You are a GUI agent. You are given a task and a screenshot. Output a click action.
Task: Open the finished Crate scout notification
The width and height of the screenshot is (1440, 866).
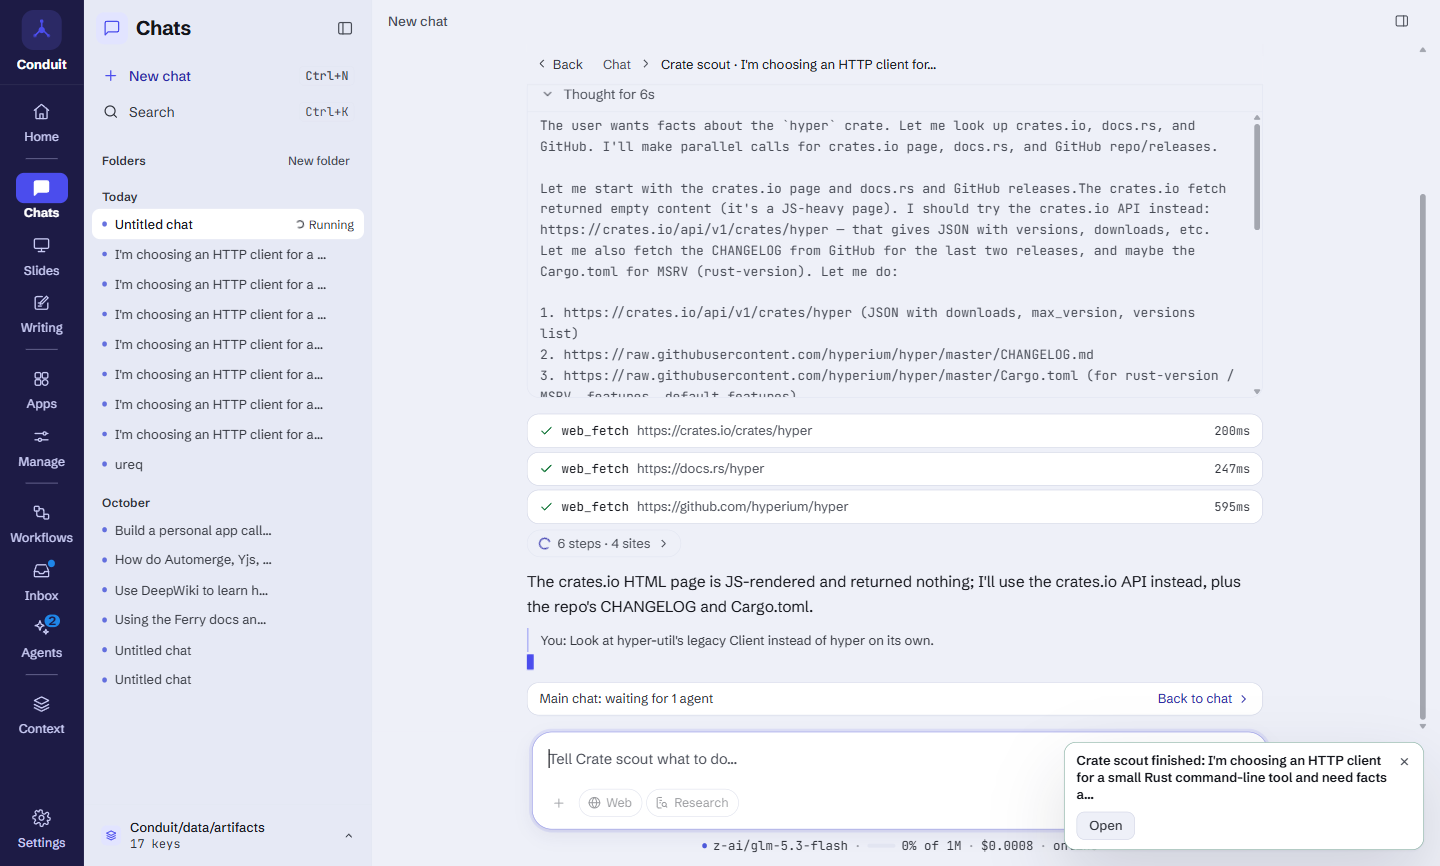point(1105,826)
